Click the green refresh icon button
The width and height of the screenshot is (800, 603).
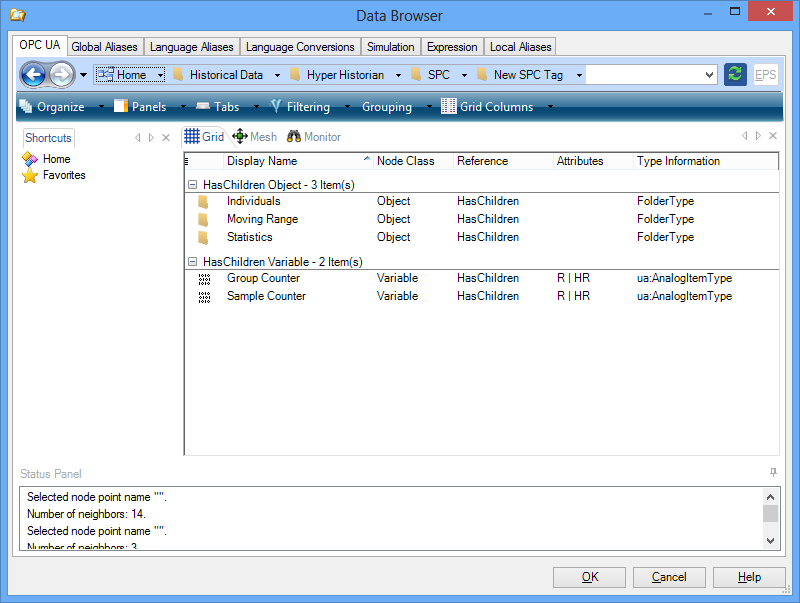(x=735, y=74)
